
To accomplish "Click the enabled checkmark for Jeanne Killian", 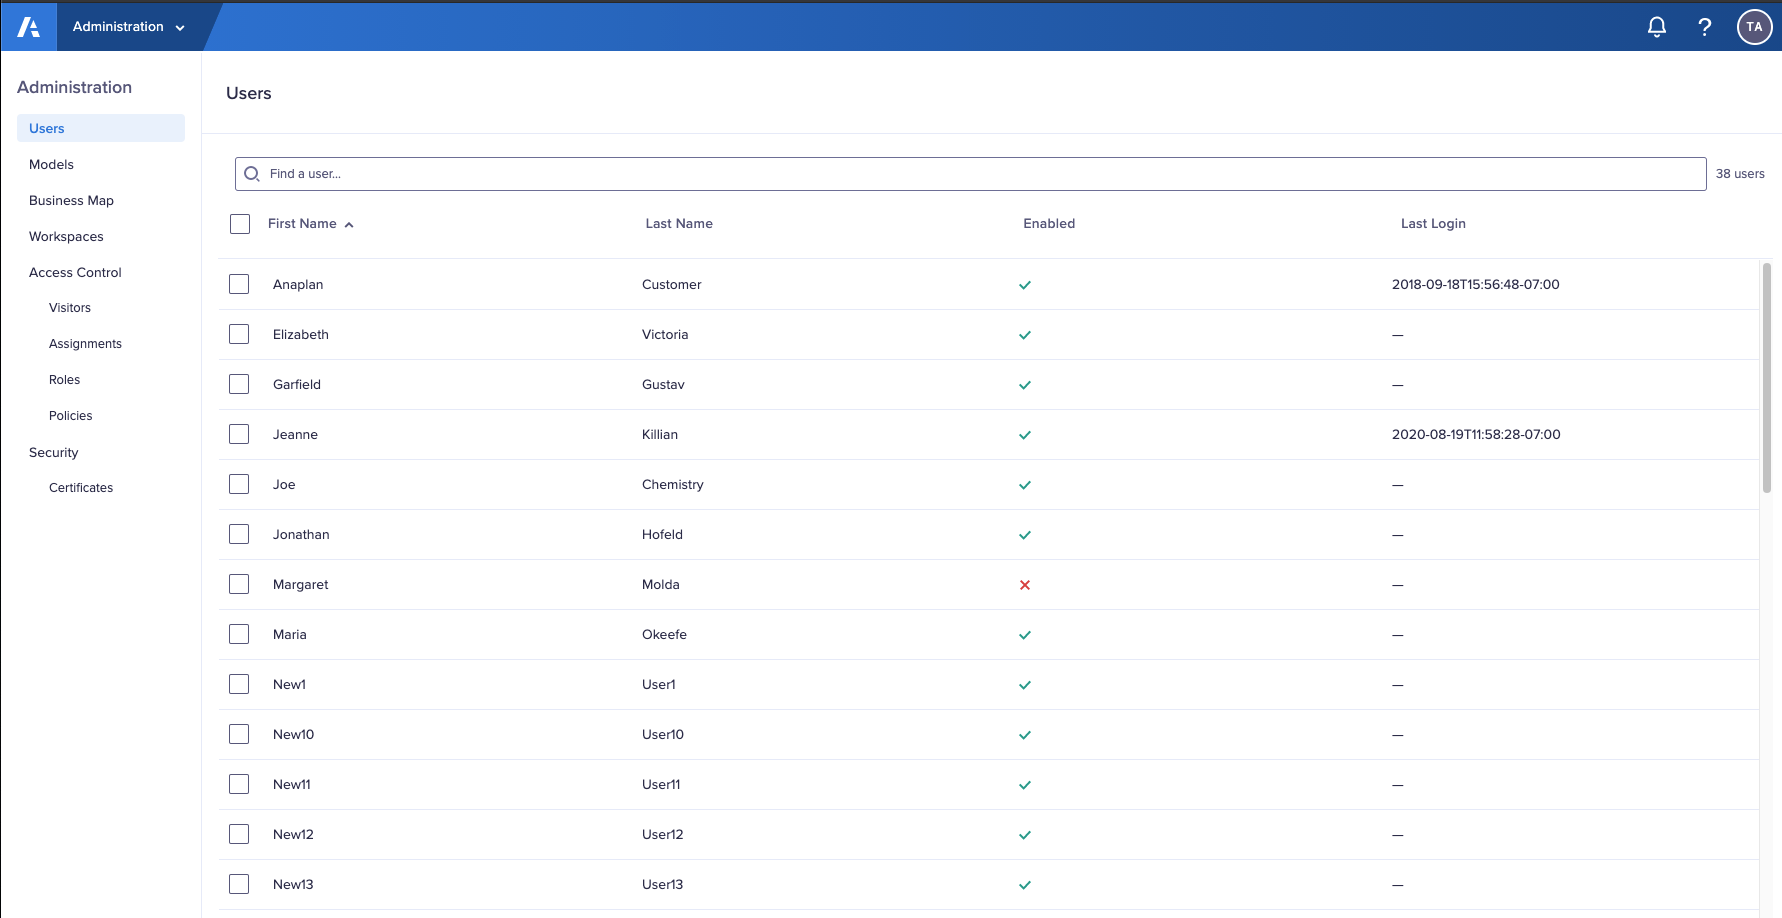I will [1025, 435].
